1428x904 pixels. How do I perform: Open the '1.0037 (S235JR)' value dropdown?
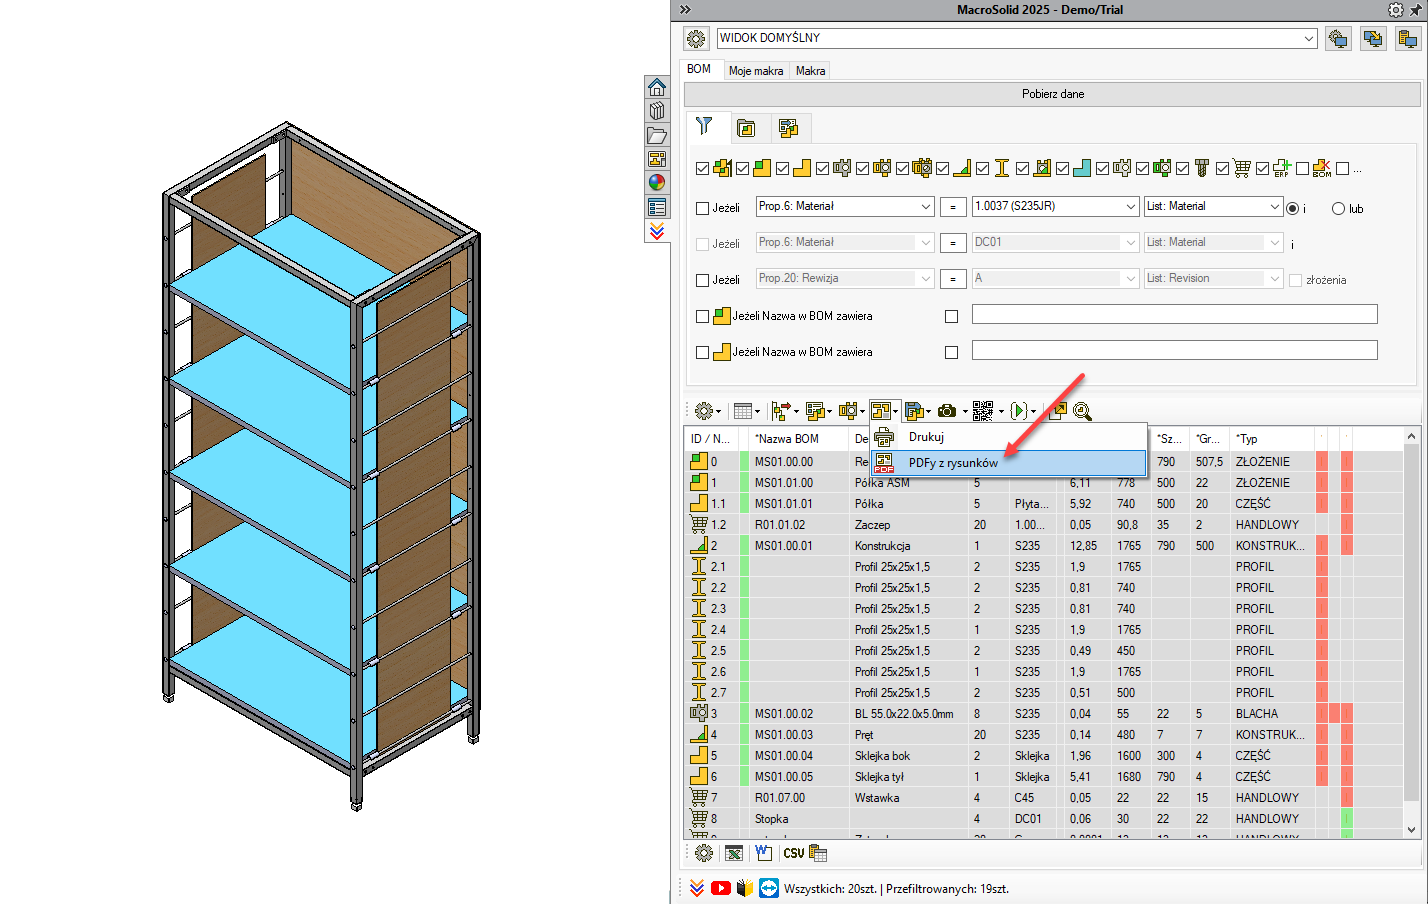point(1055,206)
